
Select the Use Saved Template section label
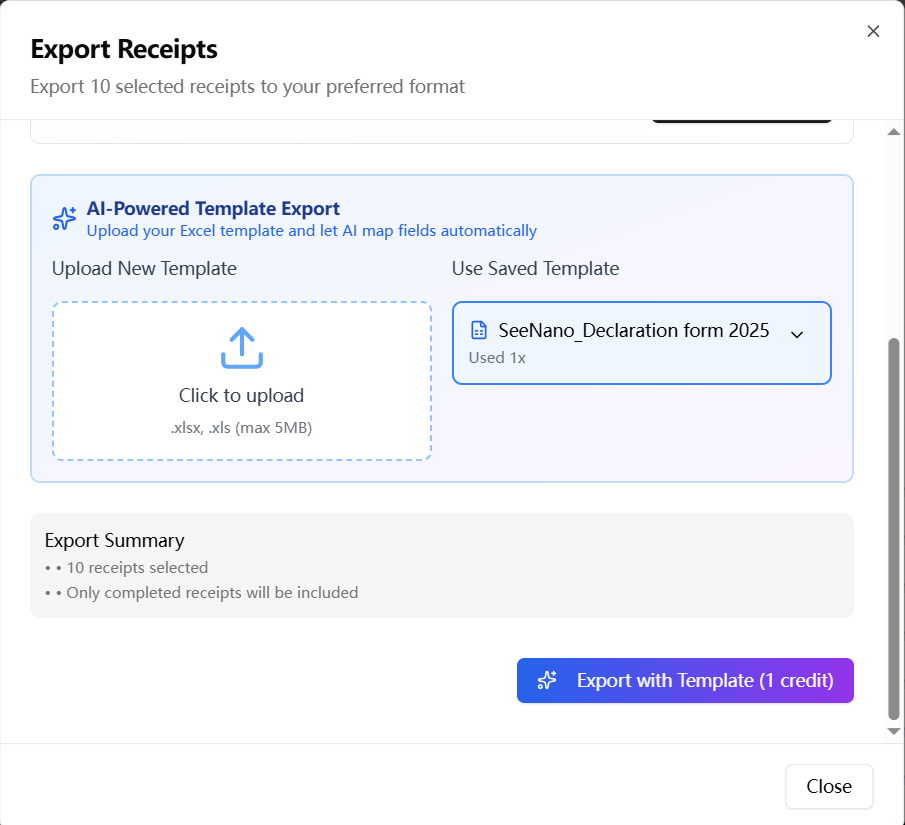point(535,268)
